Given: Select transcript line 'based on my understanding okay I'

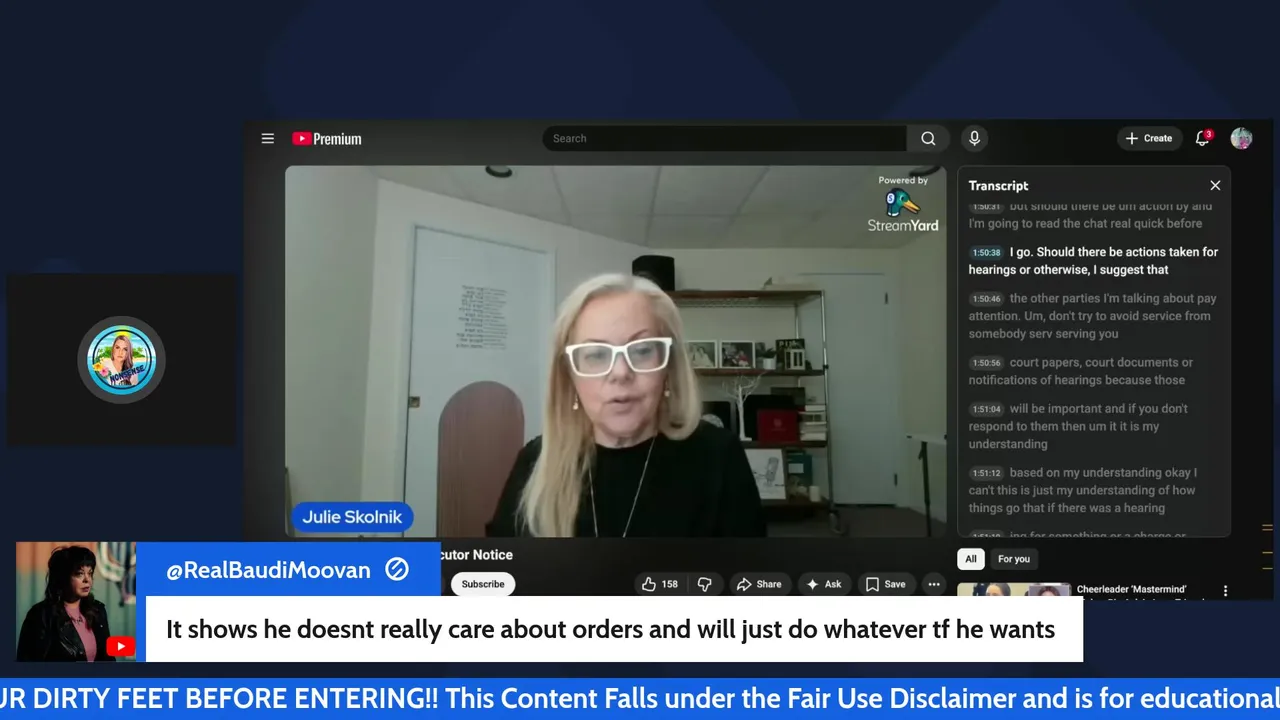Looking at the screenshot, I should coord(1103,473).
